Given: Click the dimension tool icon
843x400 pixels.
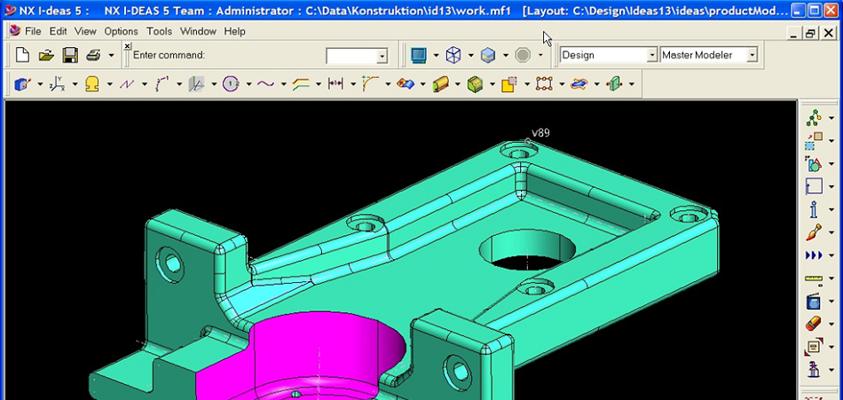Looking at the screenshot, I should [335, 84].
